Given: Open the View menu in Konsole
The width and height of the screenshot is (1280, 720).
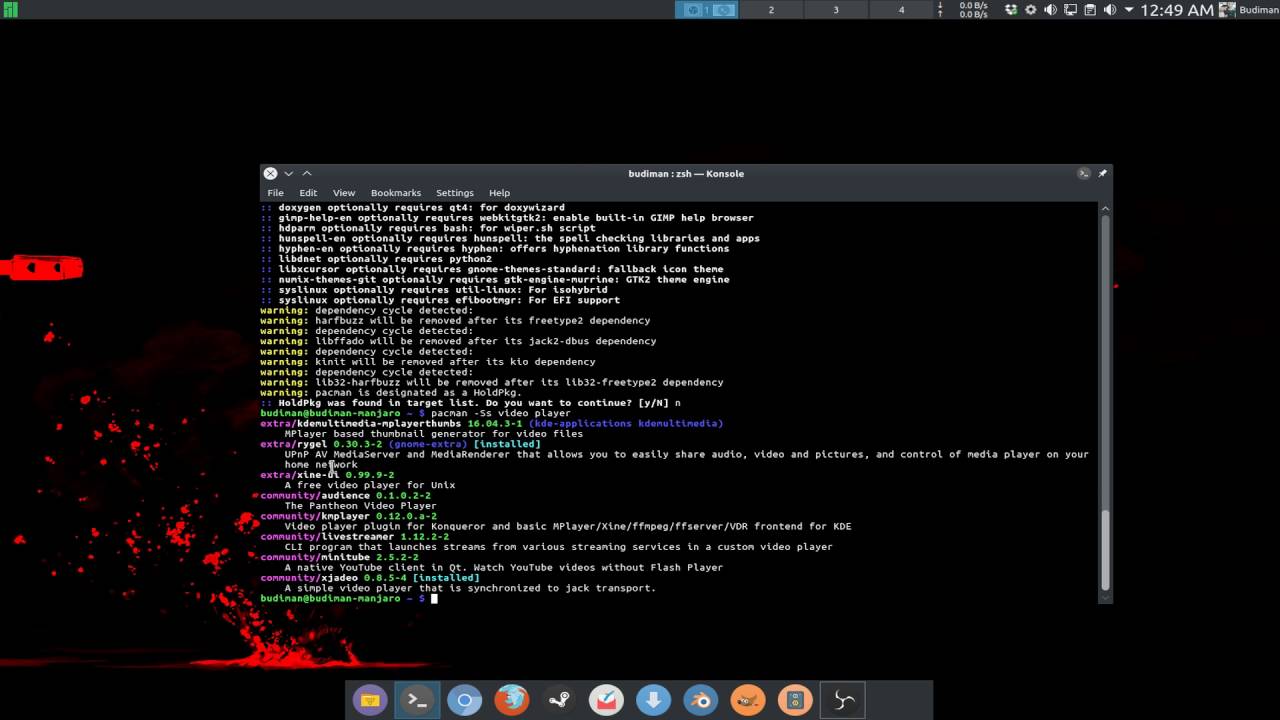Looking at the screenshot, I should [x=344, y=193].
